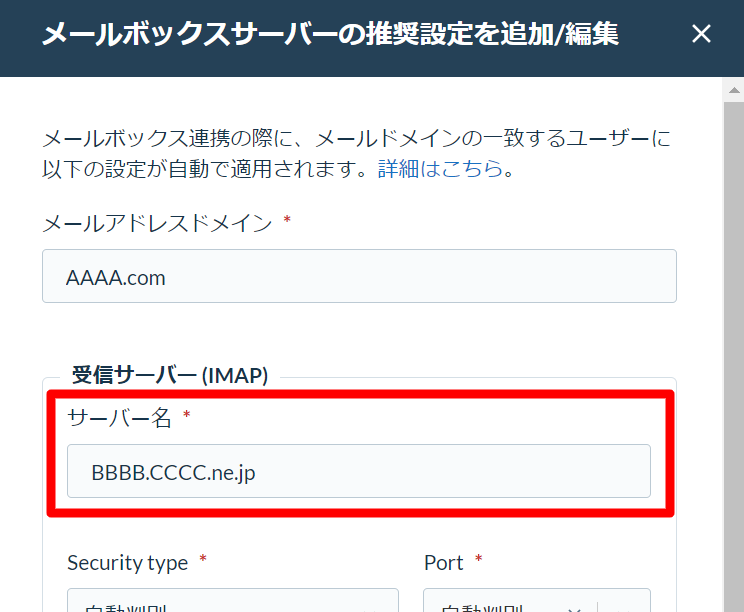The image size is (744, 612).
Task: Click the red asterisk beside Port
Action: click(x=478, y=558)
